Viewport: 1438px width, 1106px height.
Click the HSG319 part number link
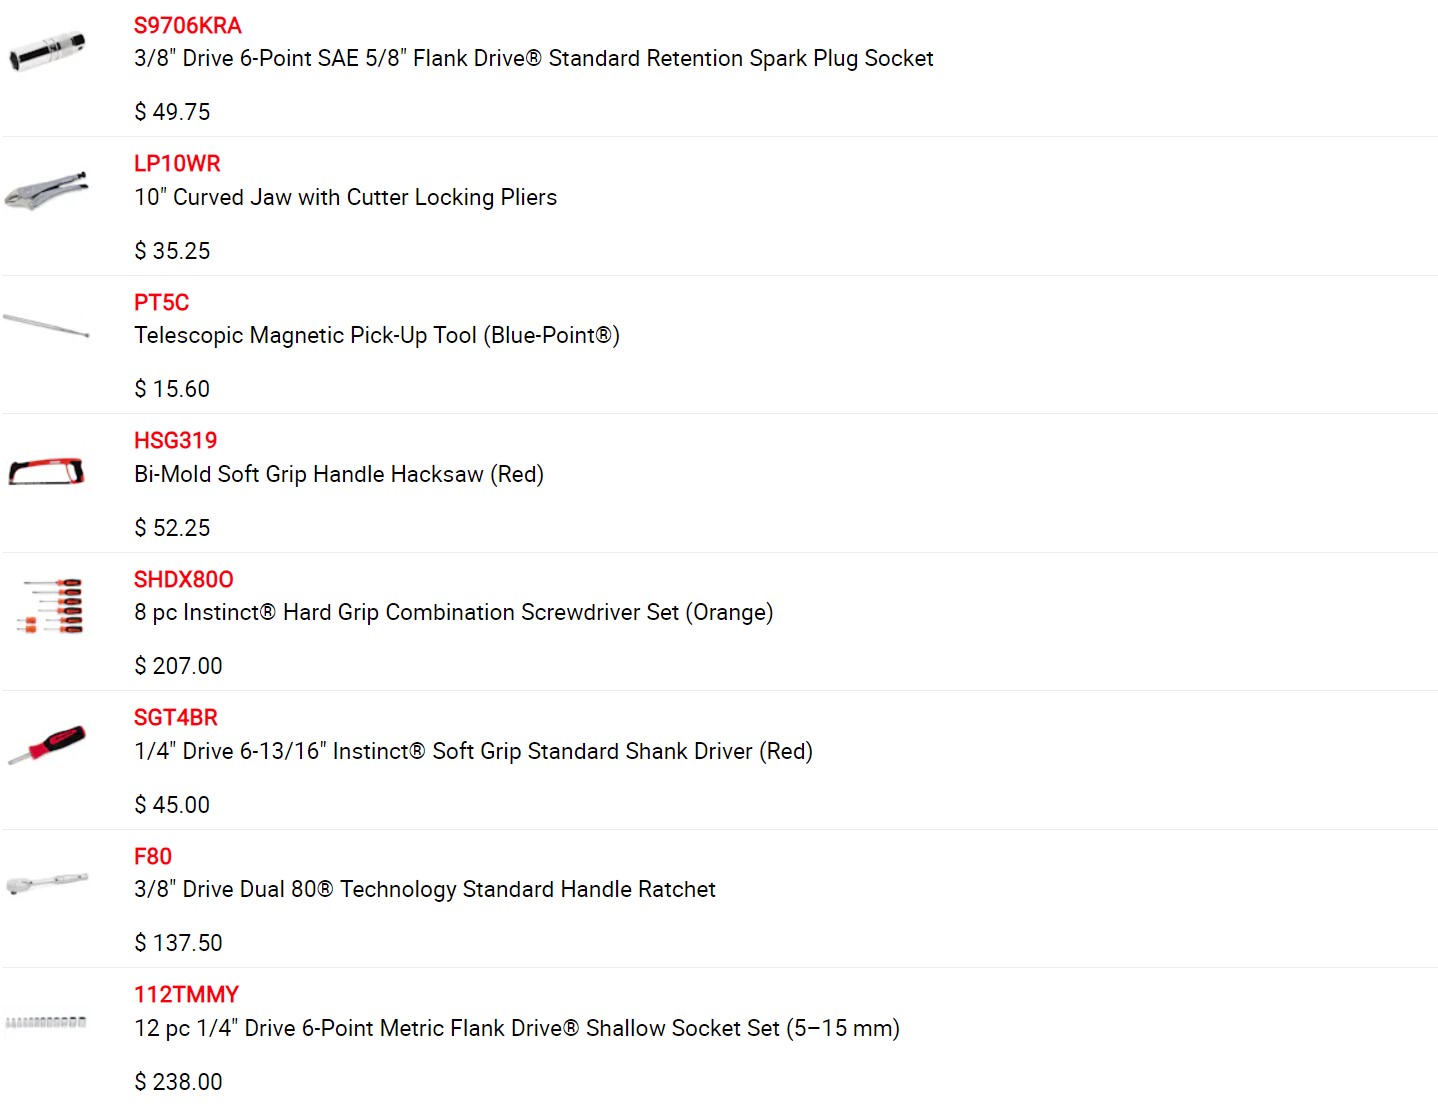click(175, 440)
